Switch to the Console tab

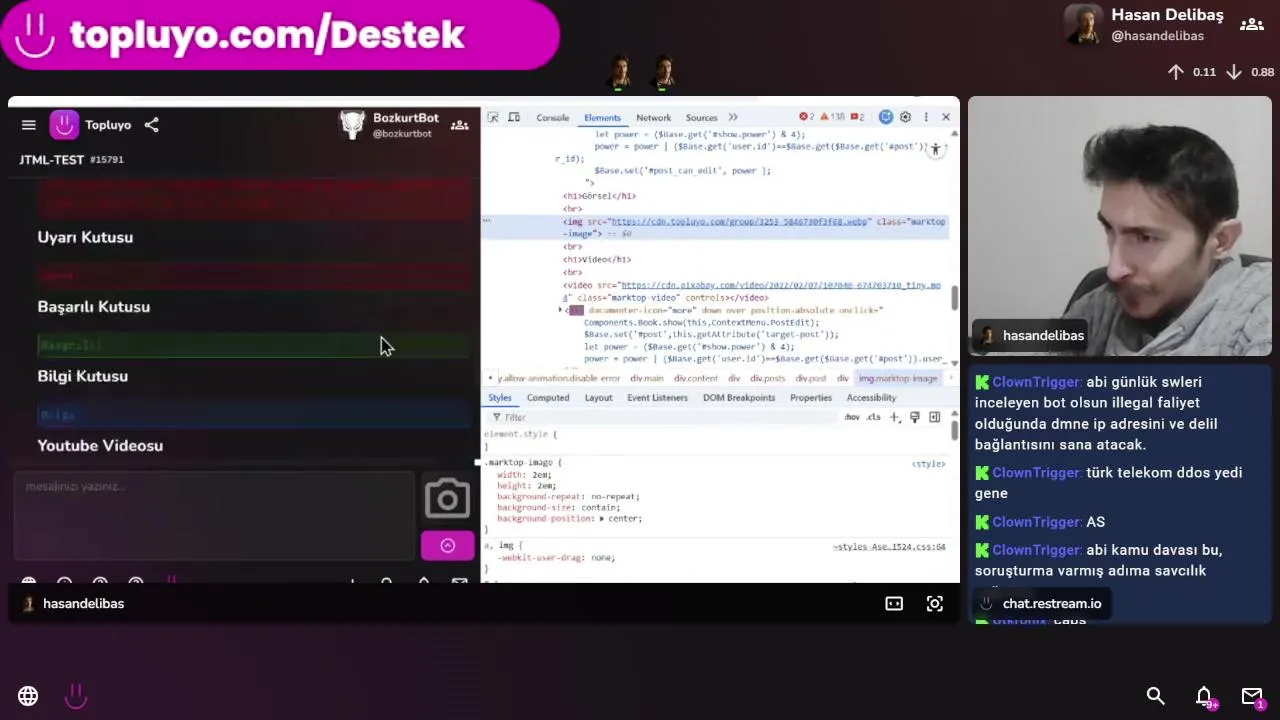pos(552,118)
